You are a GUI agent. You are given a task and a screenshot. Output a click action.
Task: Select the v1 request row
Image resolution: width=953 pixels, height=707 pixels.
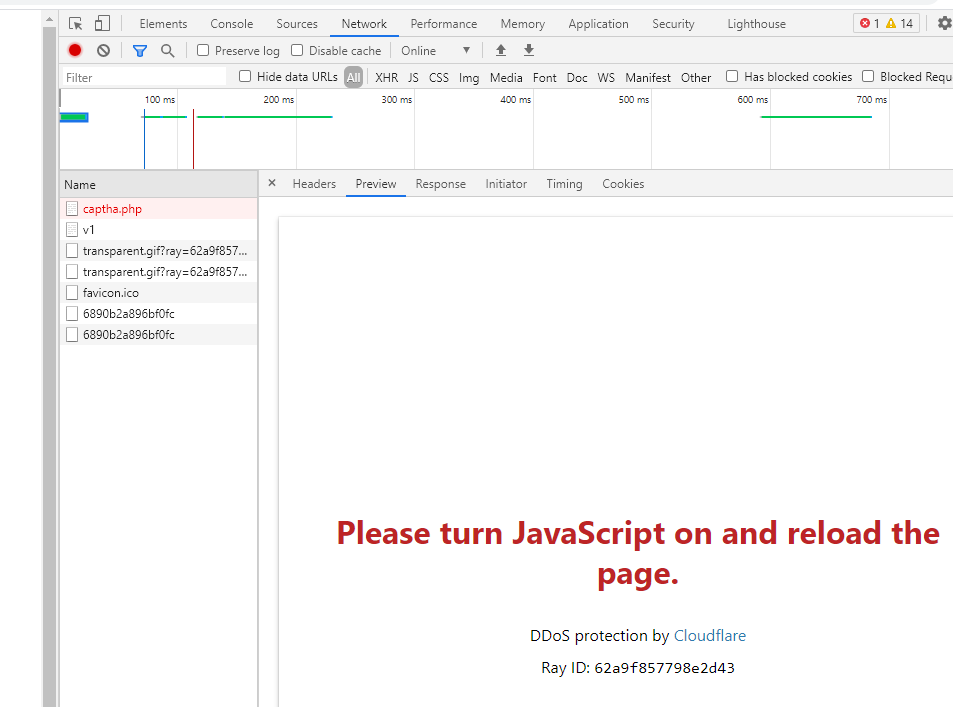click(x=159, y=230)
